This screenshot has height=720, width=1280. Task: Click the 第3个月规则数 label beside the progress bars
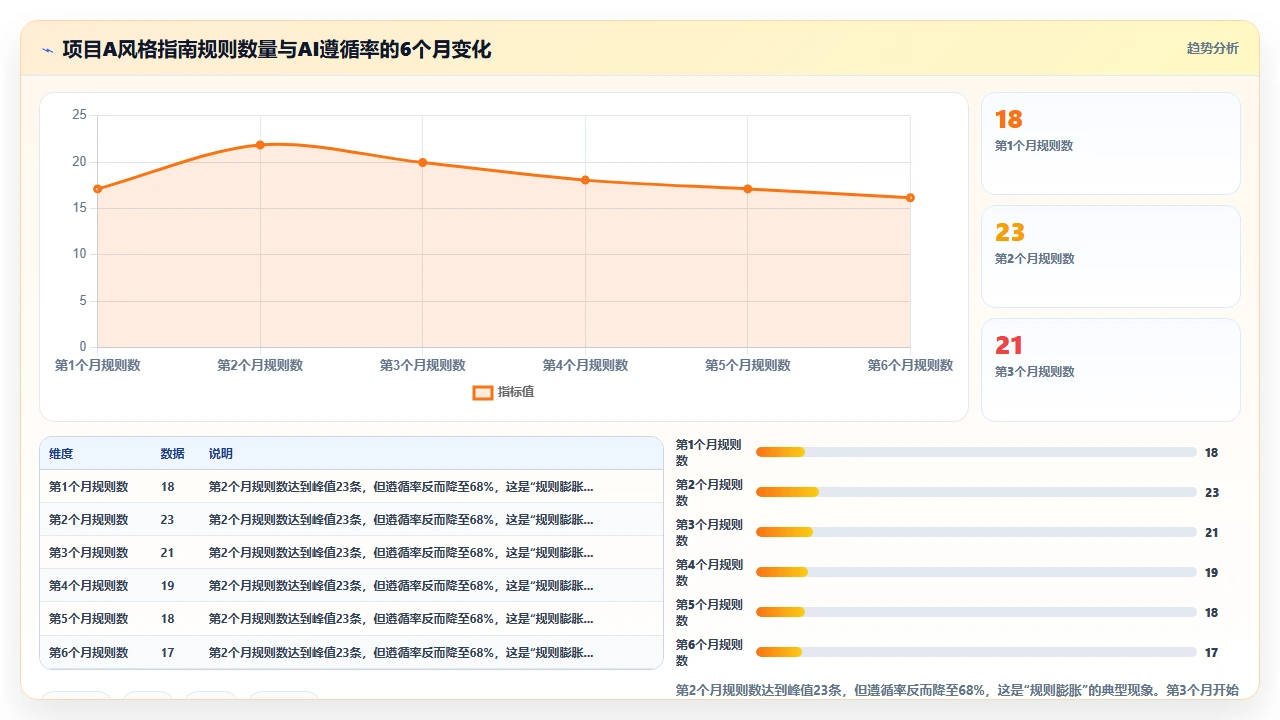click(710, 532)
